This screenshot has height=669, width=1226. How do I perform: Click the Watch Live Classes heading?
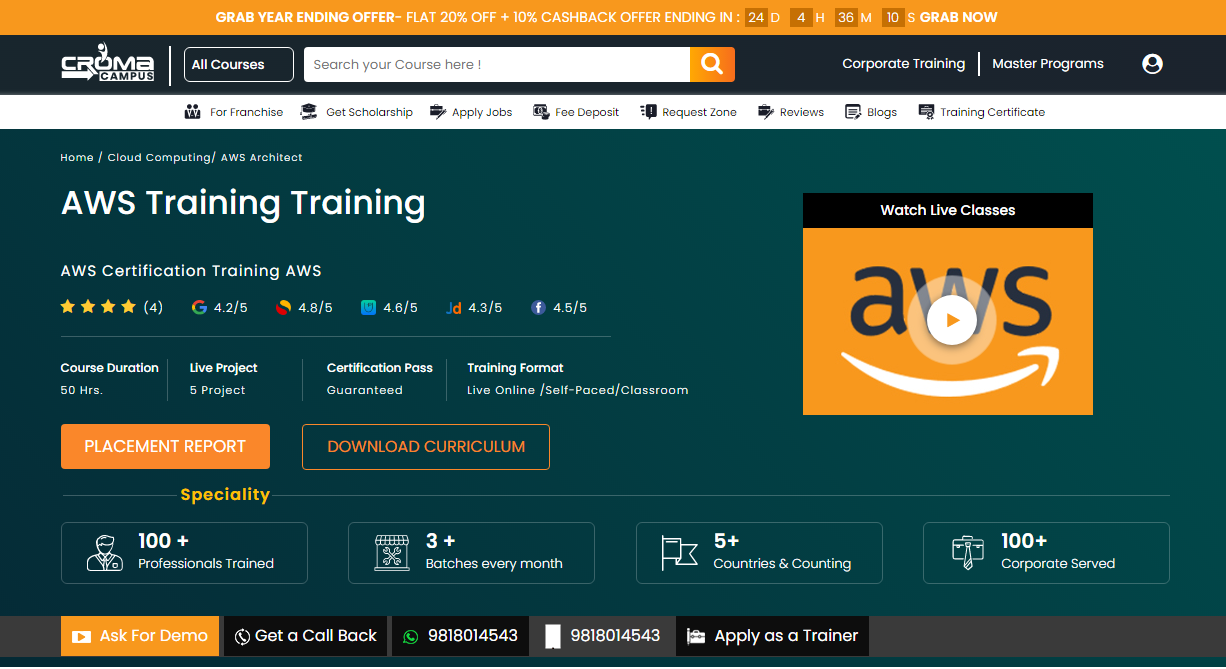(x=948, y=210)
